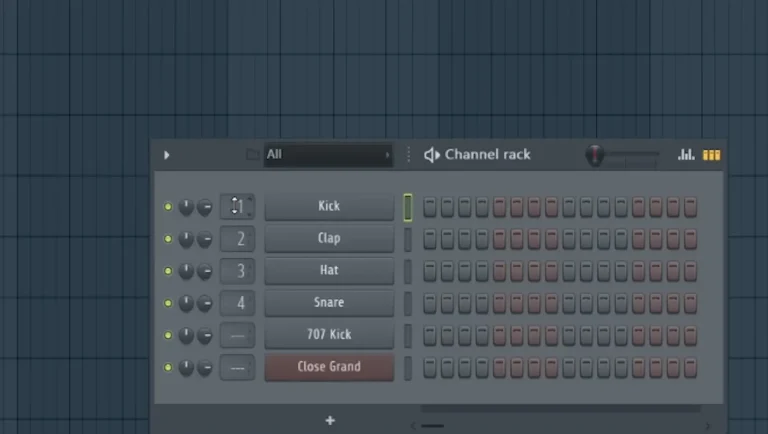Click the 707 Kick panning knob

tap(186, 335)
